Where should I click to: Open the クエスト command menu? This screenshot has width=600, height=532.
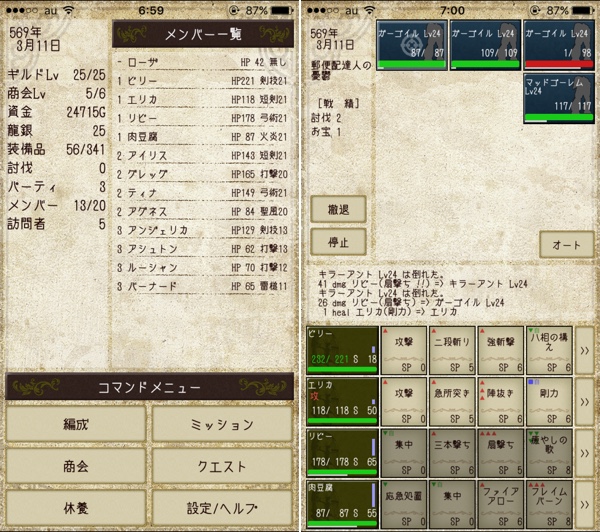[x=222, y=466]
